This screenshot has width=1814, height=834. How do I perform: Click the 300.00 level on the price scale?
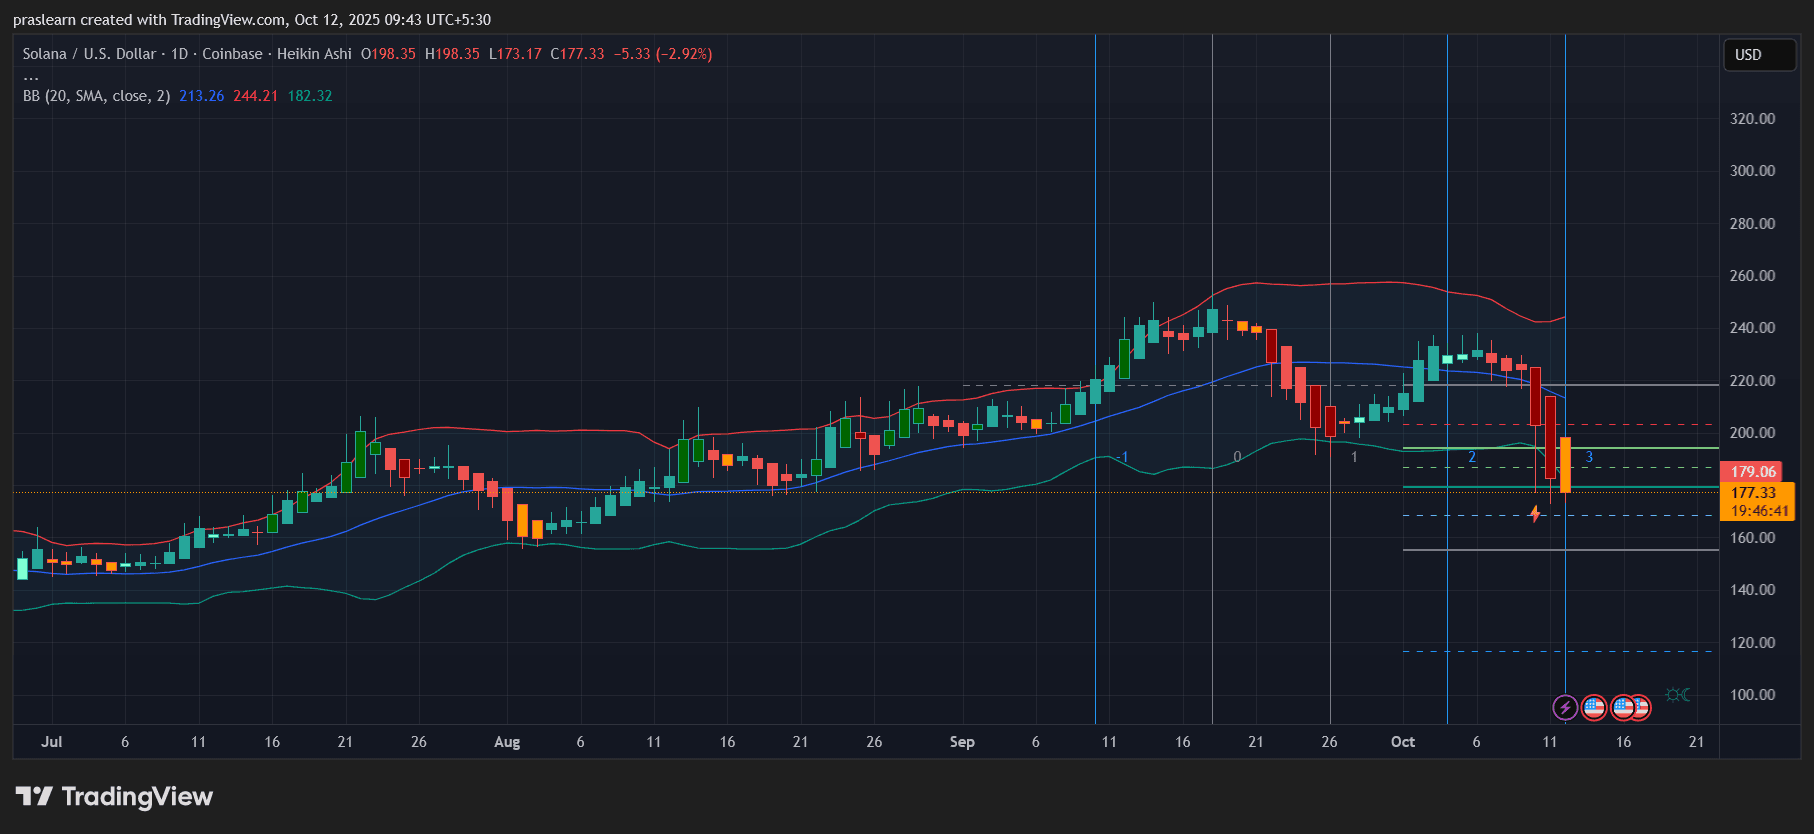[x=1752, y=171]
